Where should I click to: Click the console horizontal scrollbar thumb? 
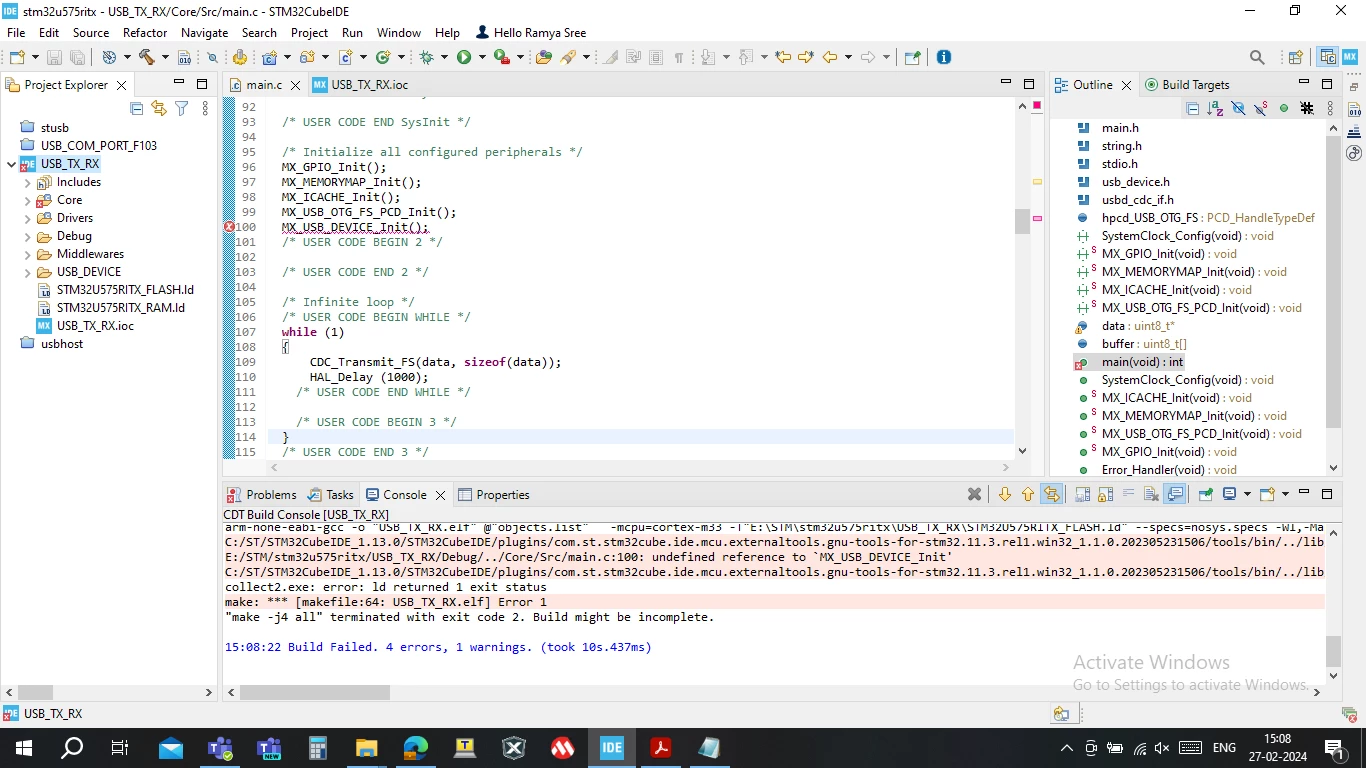(x=315, y=692)
